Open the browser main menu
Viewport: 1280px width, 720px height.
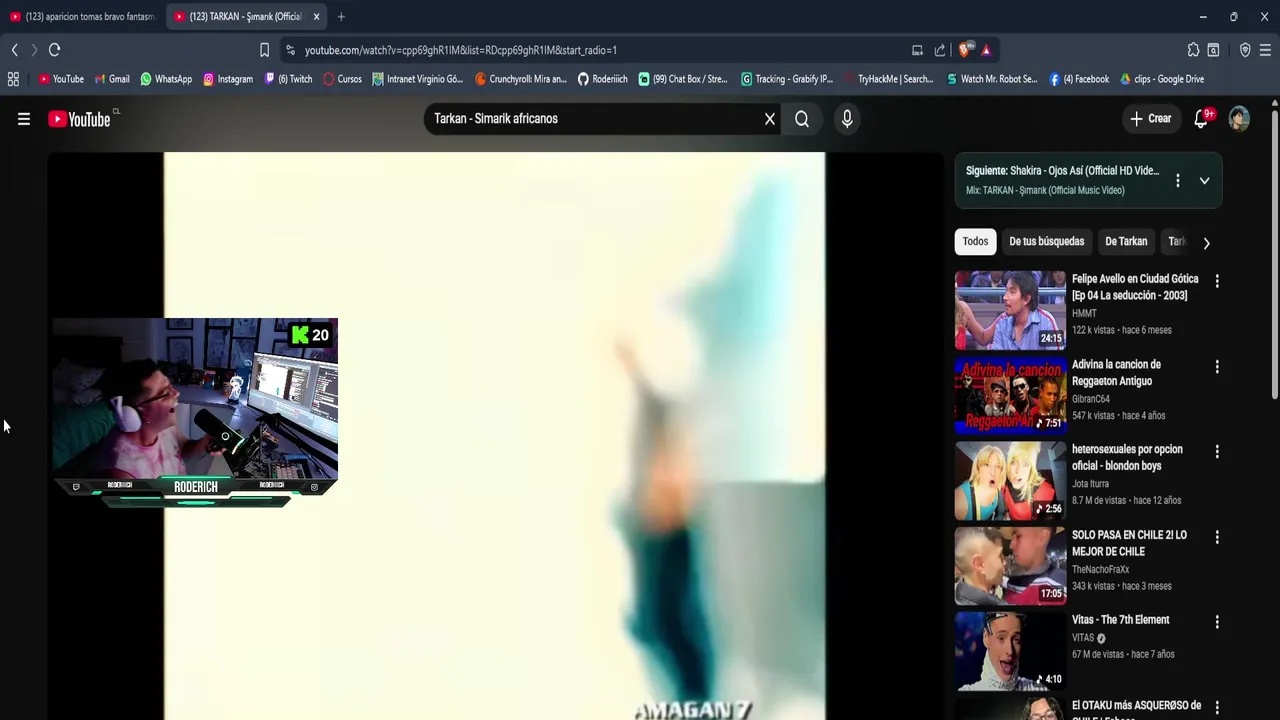tap(1265, 50)
